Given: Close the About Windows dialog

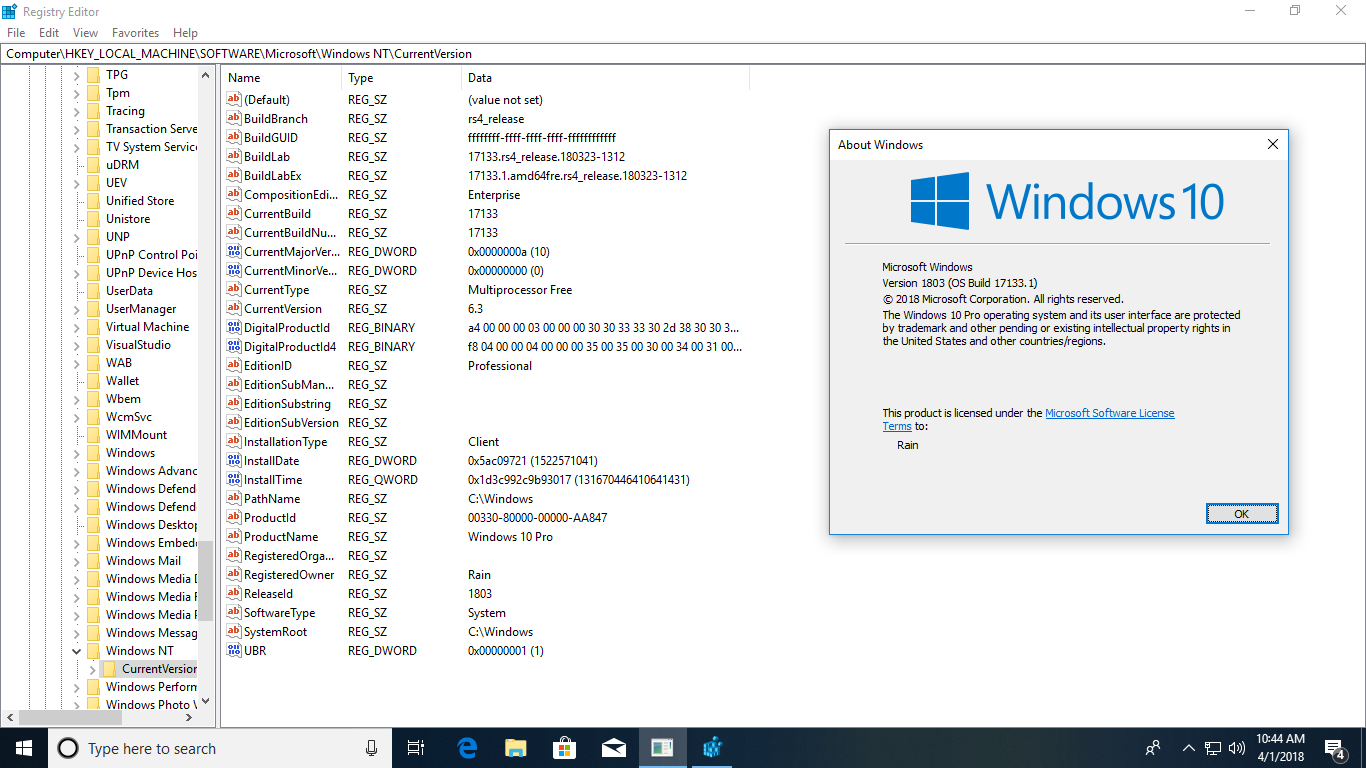Looking at the screenshot, I should (x=1273, y=145).
